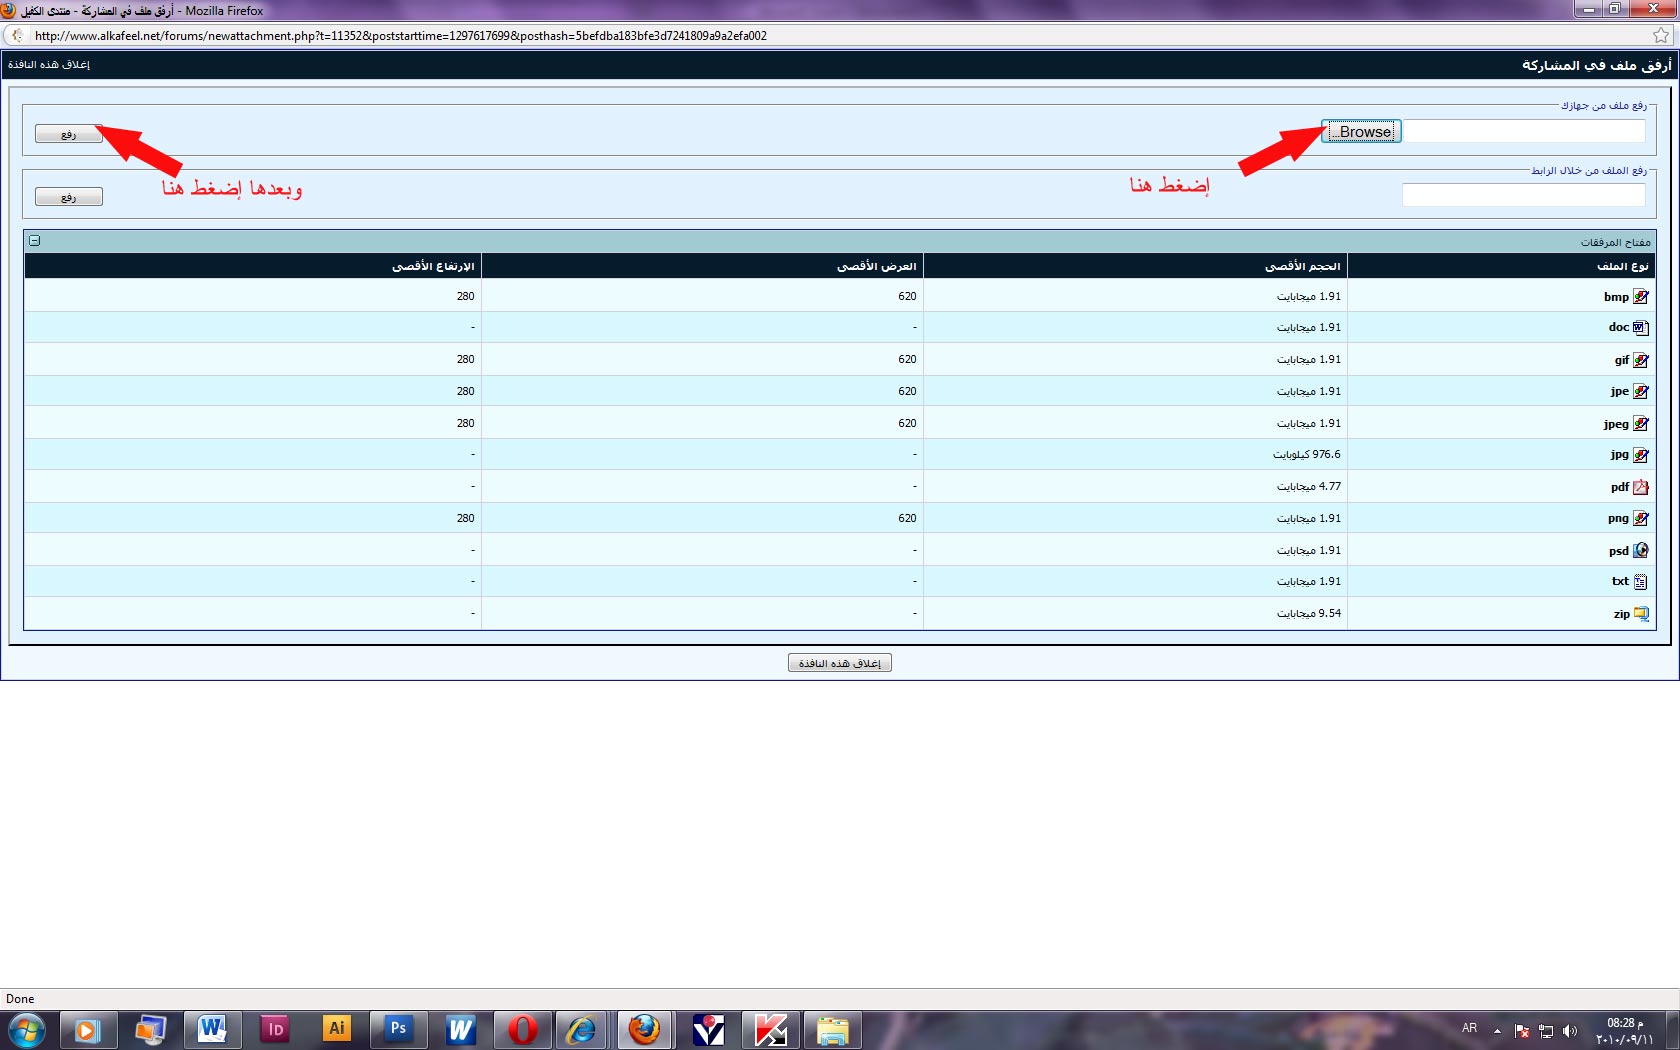Click the Browse button to choose file
Screen dimensions: 1680x1050
(1361, 132)
